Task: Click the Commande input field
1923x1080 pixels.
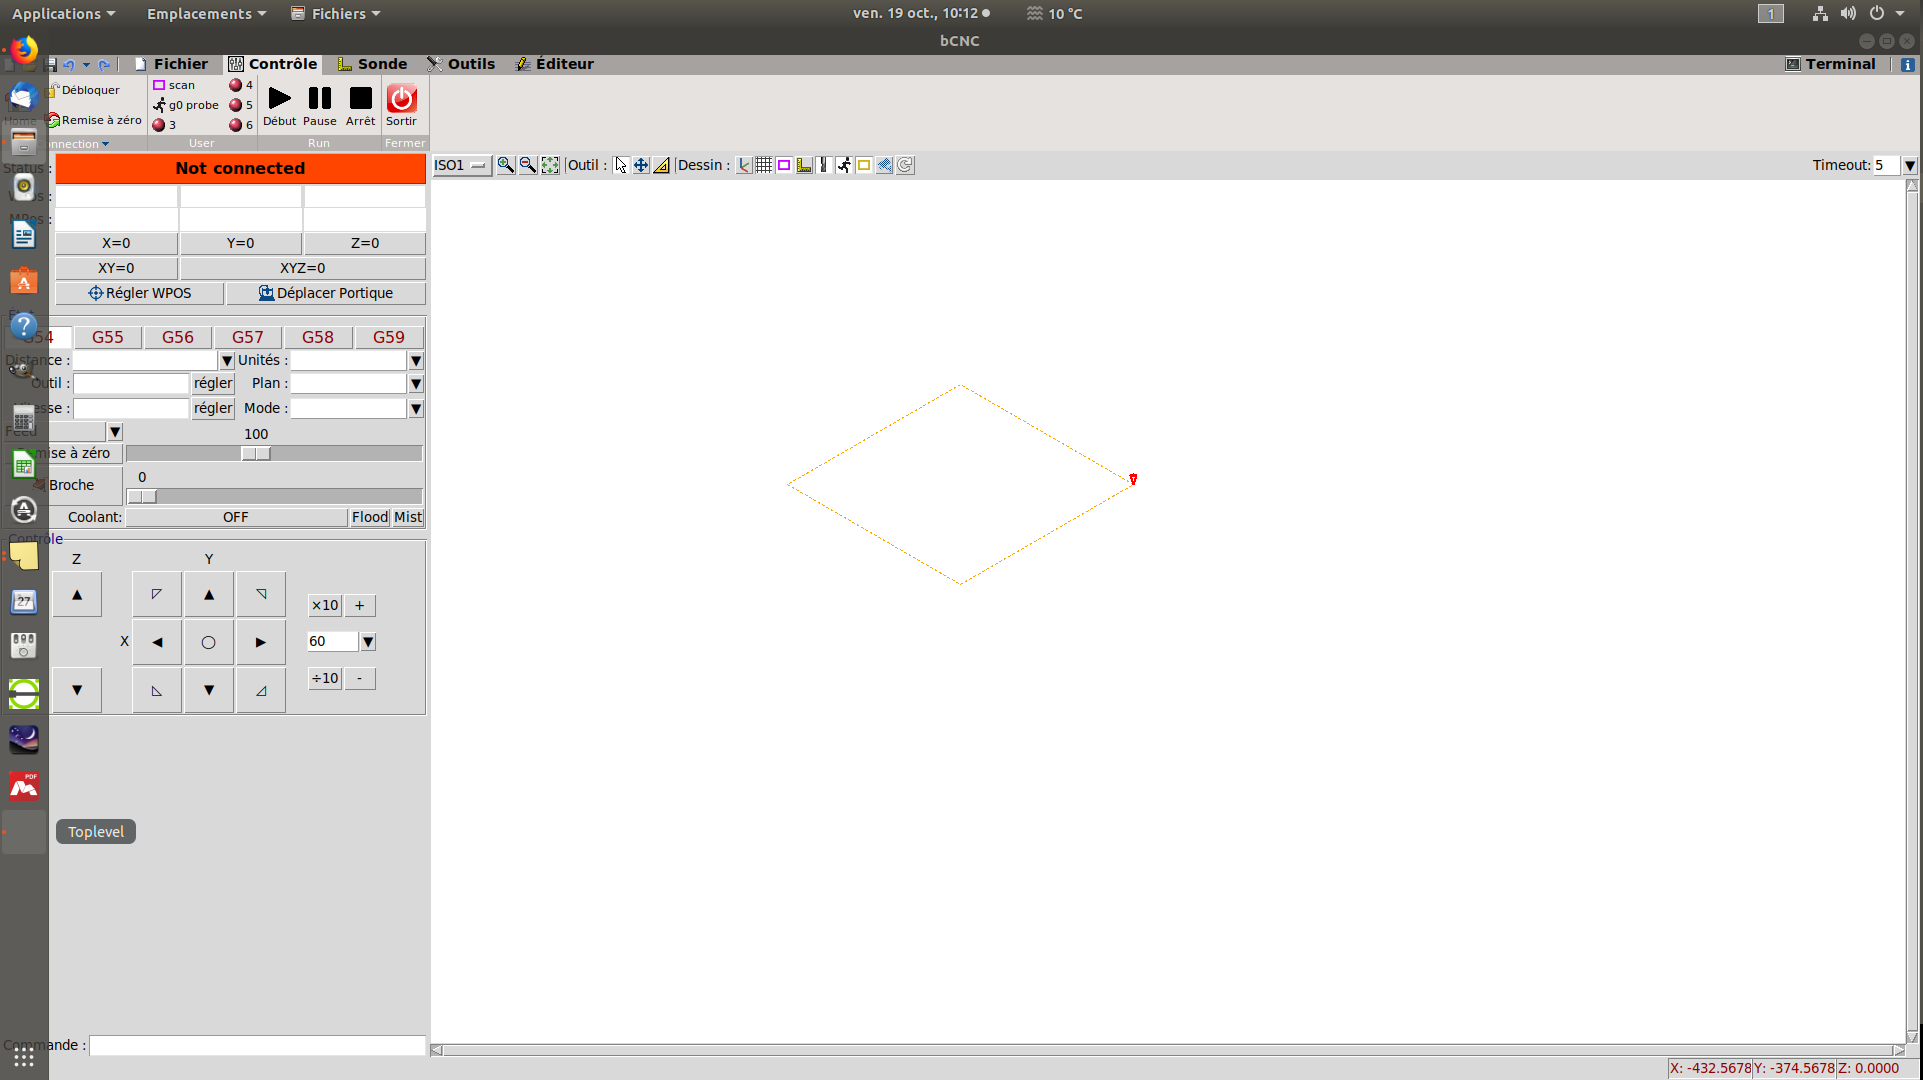Action: pos(258,1045)
